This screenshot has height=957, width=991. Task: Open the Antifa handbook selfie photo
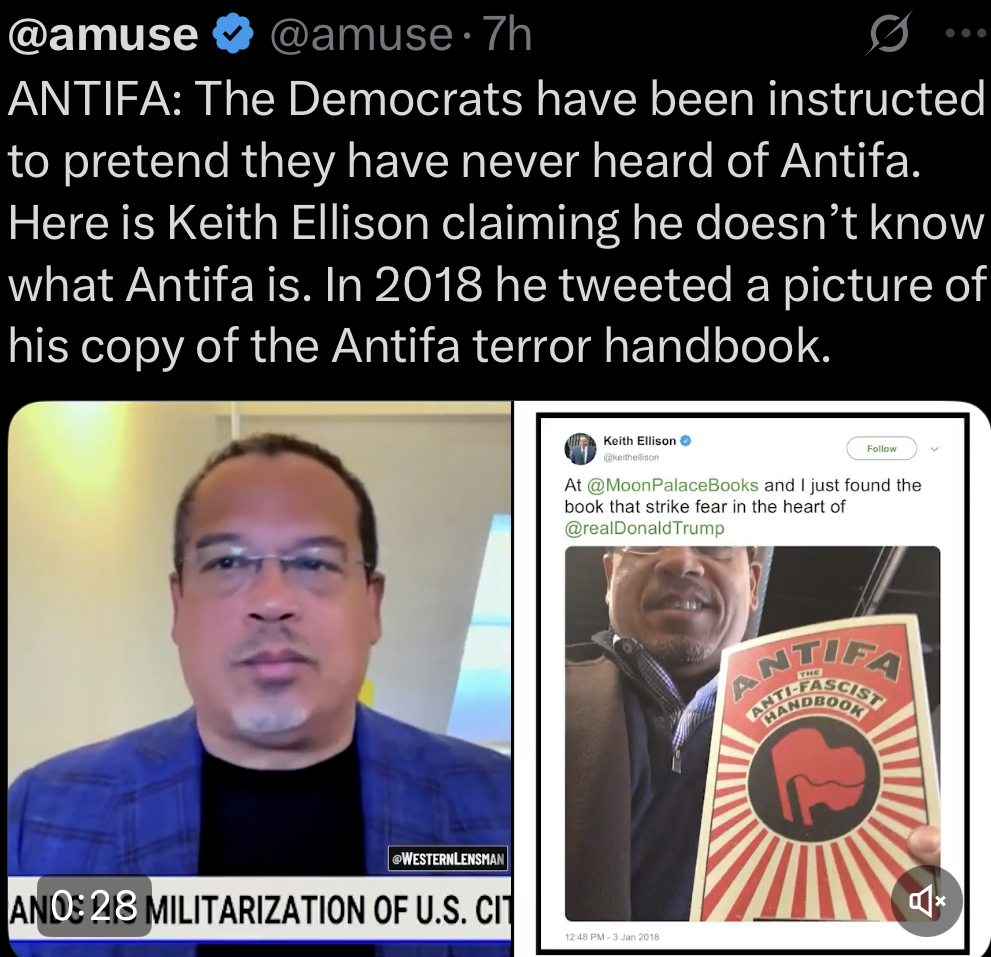(x=752, y=733)
